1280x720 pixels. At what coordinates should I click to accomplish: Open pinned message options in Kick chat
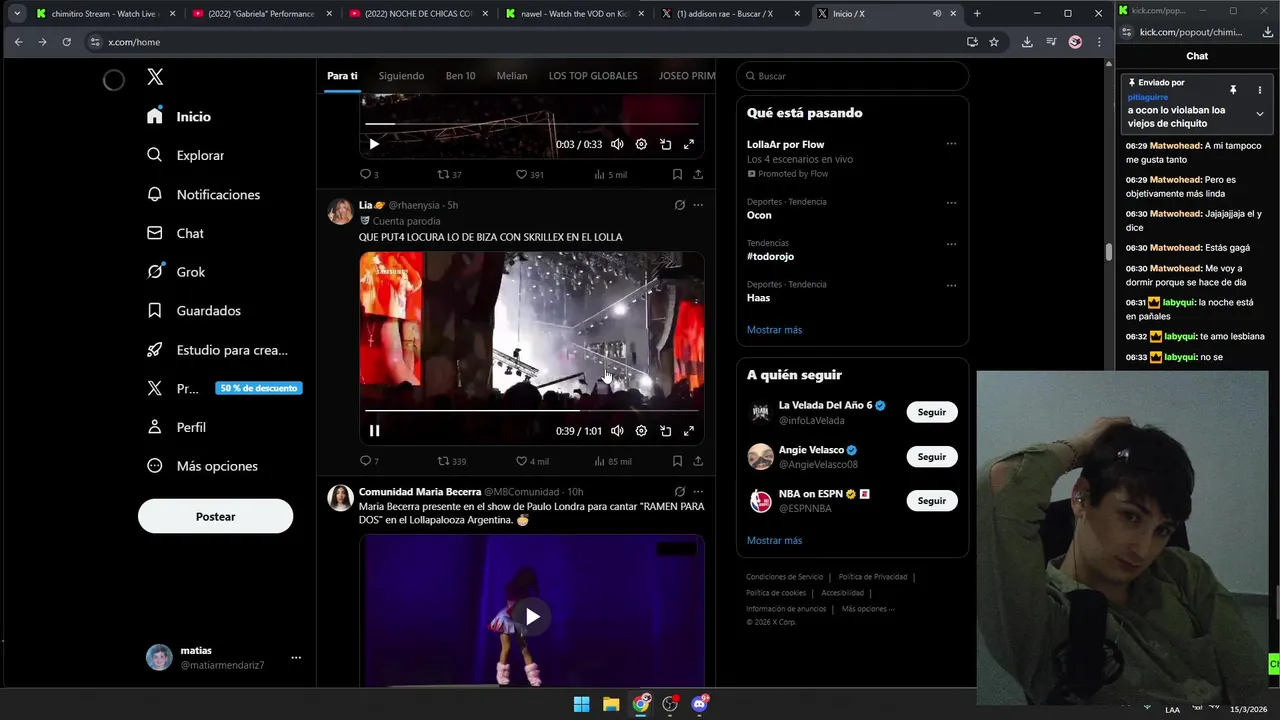(x=1260, y=90)
